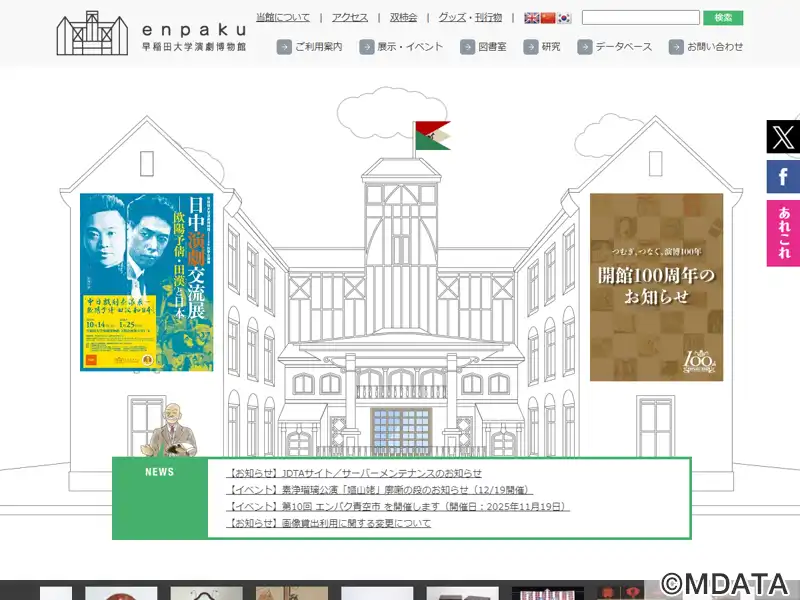Image resolution: width=800 pixels, height=600 pixels.
Task: Open news: 第10回 エンパク青空市
Action: point(397,507)
